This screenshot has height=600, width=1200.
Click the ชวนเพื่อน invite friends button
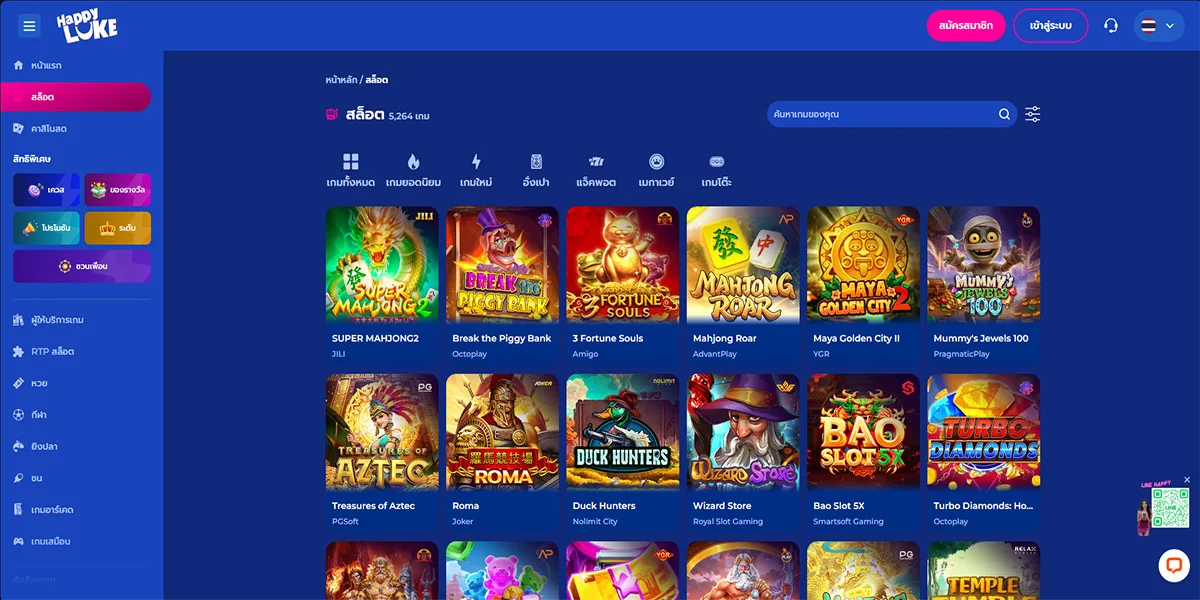82,267
